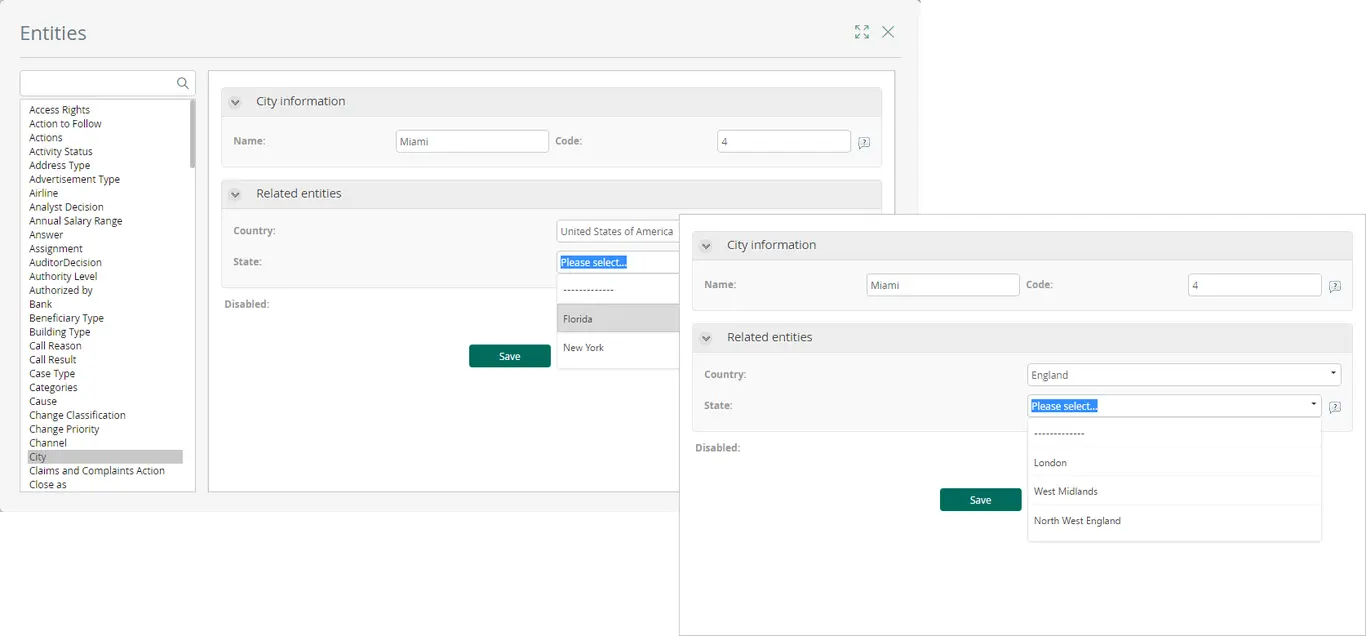The image size is (1366, 636).
Task: Click Save in the Entities window
Action: coord(510,356)
